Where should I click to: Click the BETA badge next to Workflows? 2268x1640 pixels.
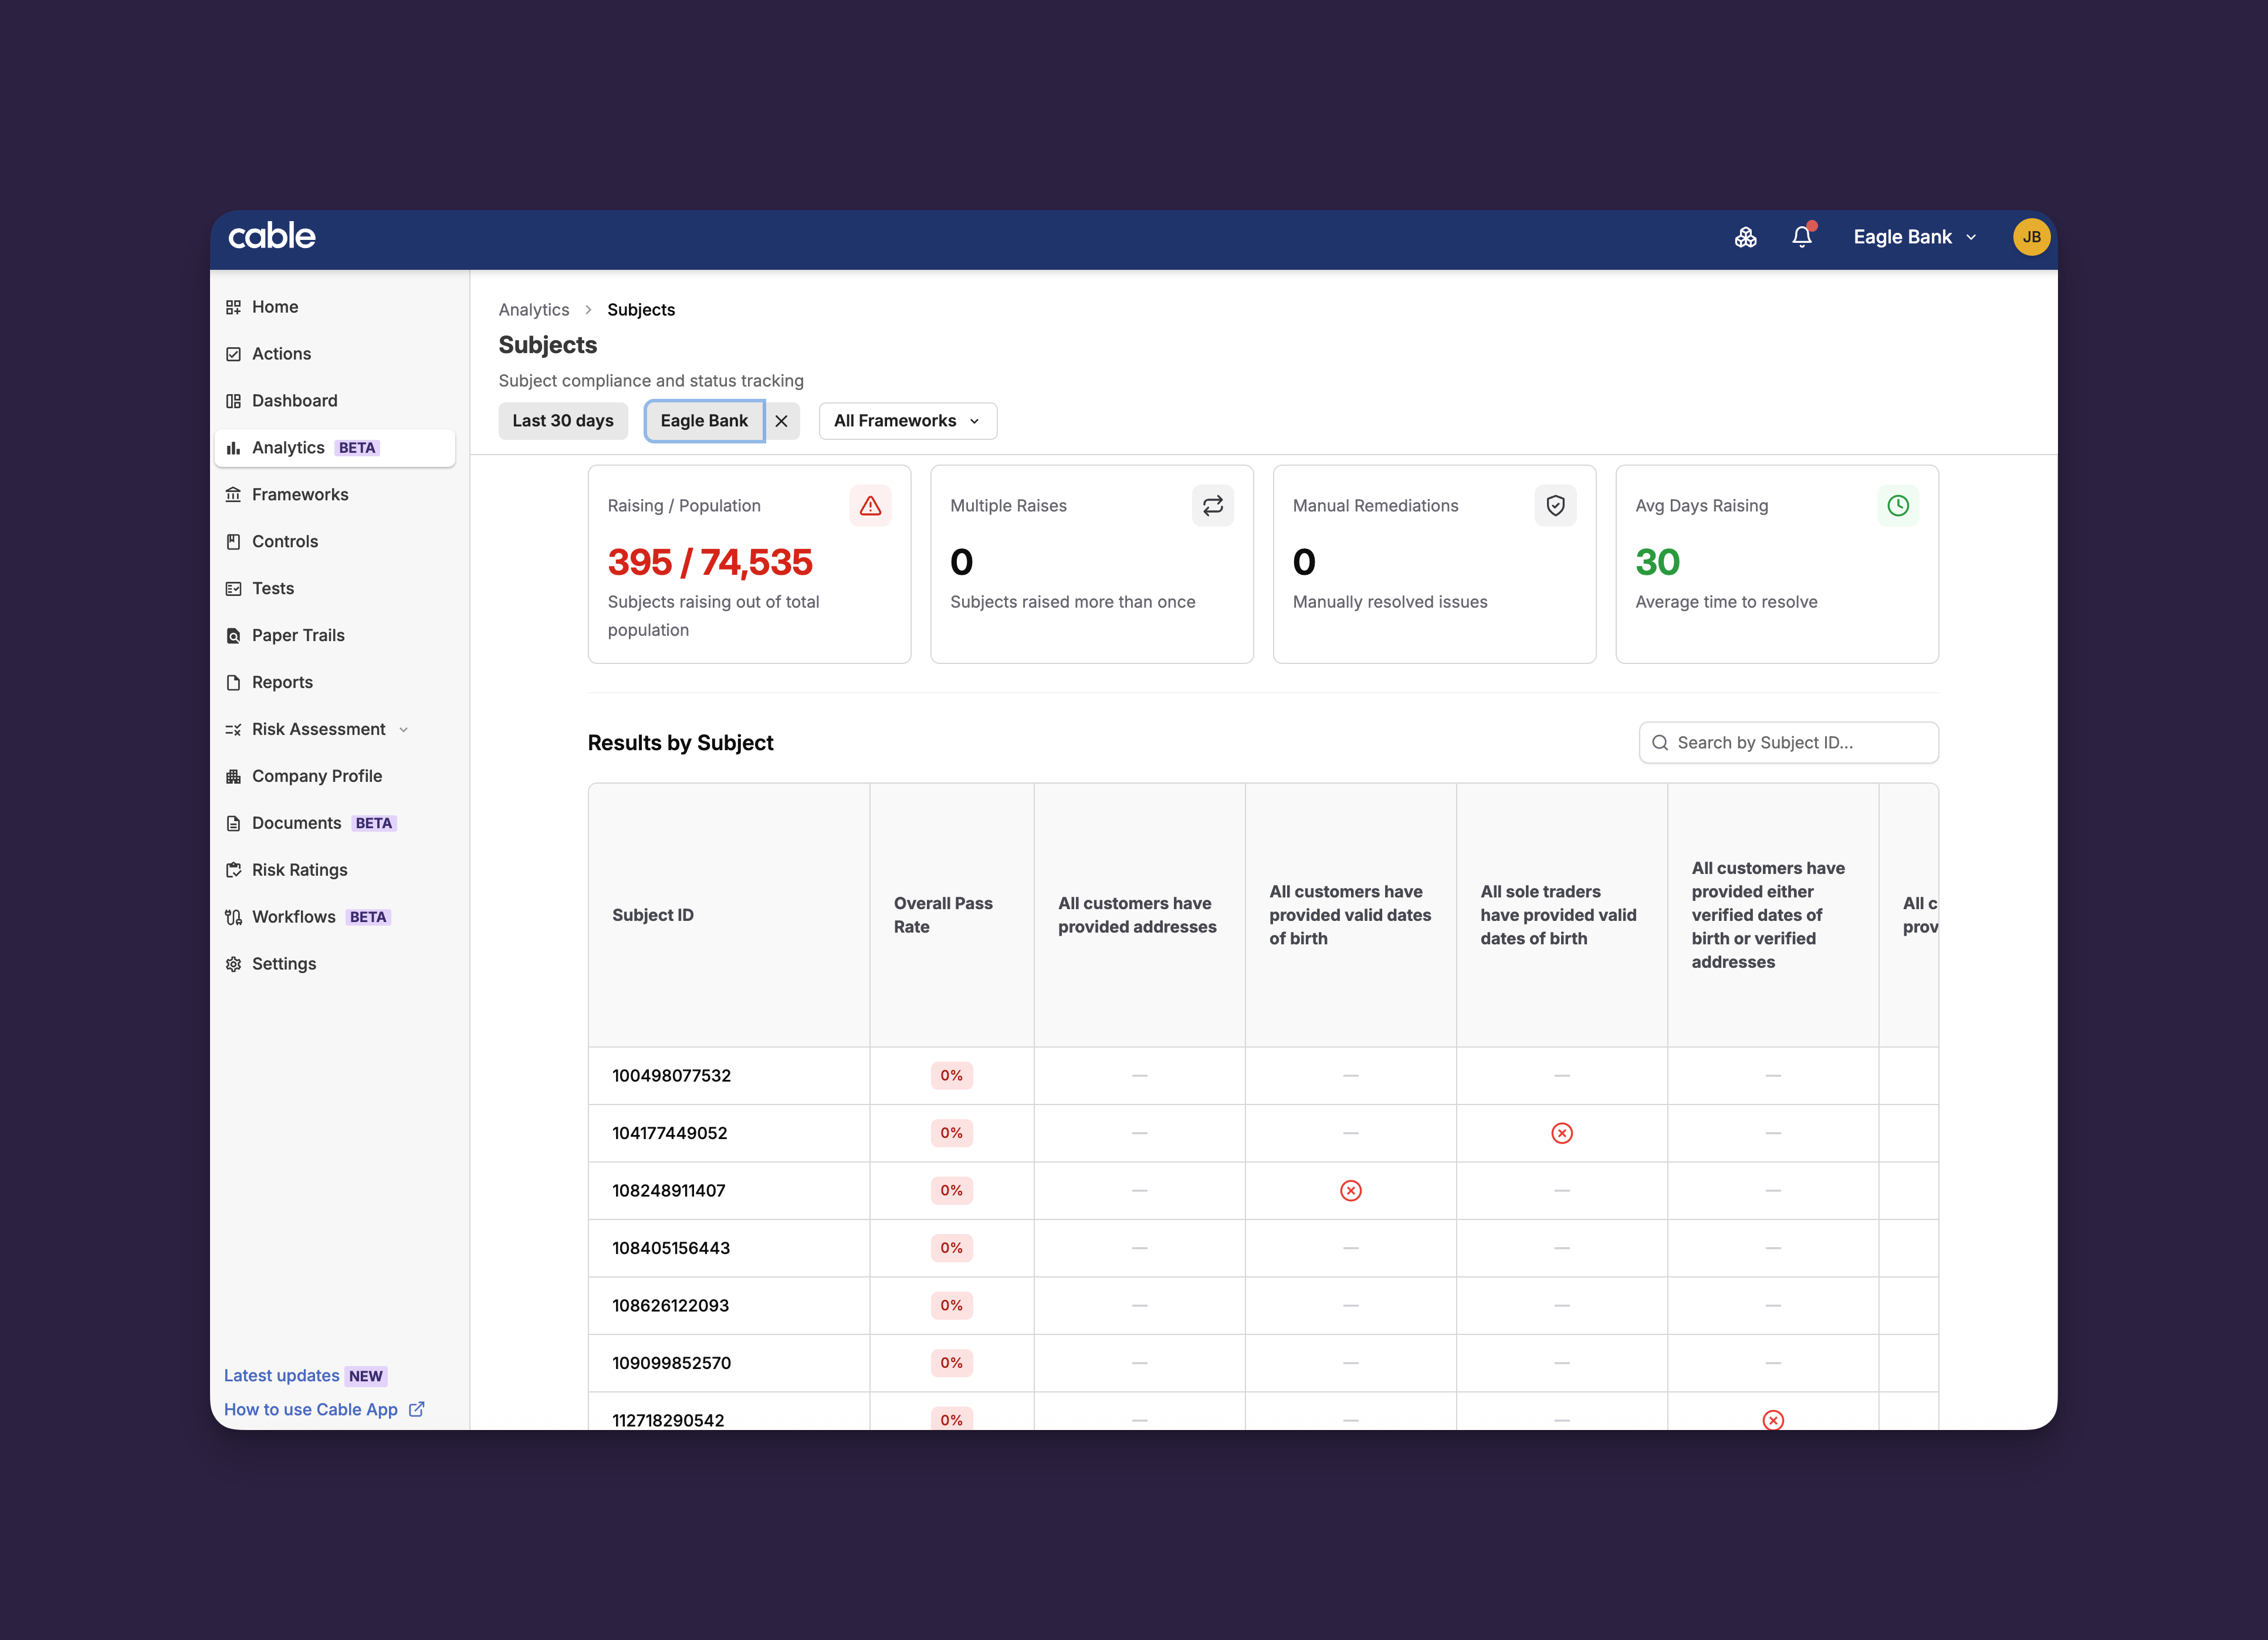368,917
